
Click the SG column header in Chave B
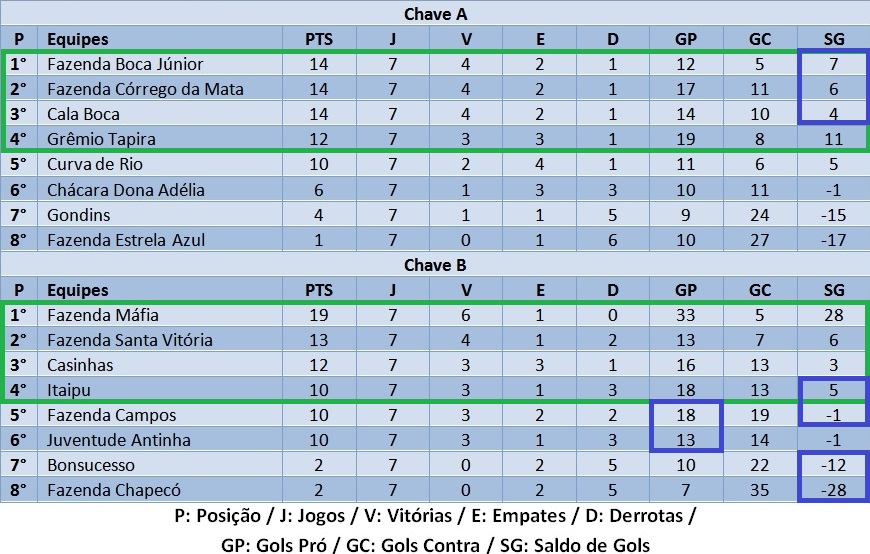pyautogui.click(x=833, y=290)
